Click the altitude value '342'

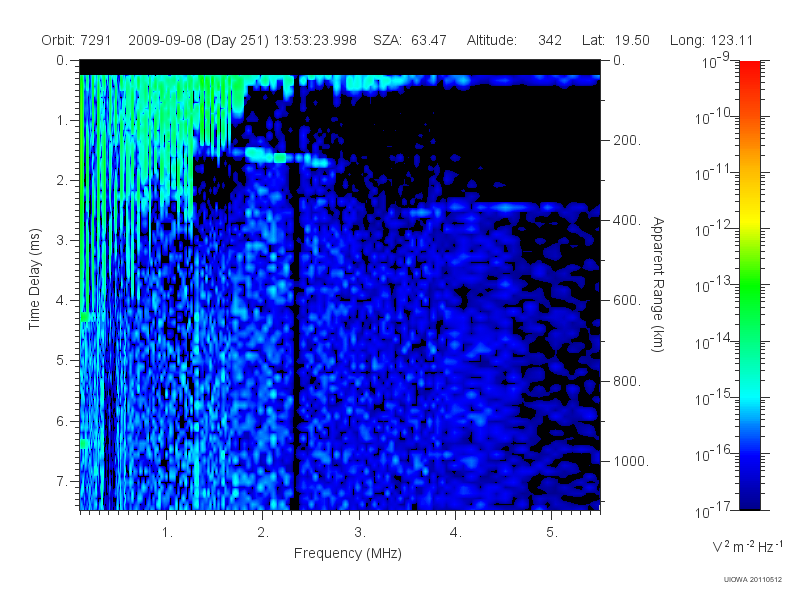point(549,40)
